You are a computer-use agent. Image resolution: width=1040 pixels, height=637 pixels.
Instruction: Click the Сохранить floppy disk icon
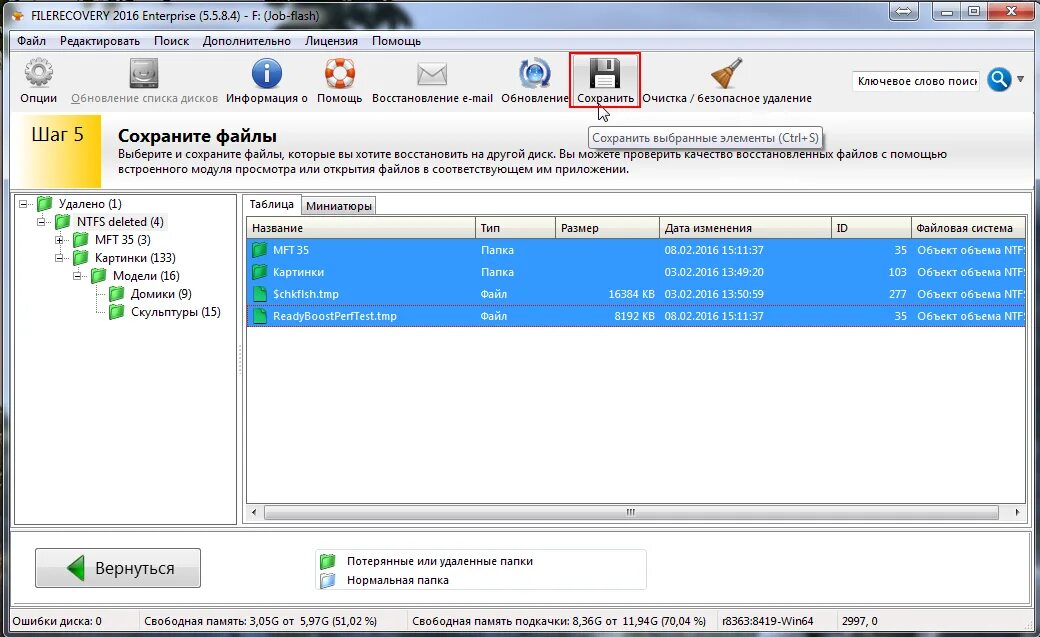(605, 73)
